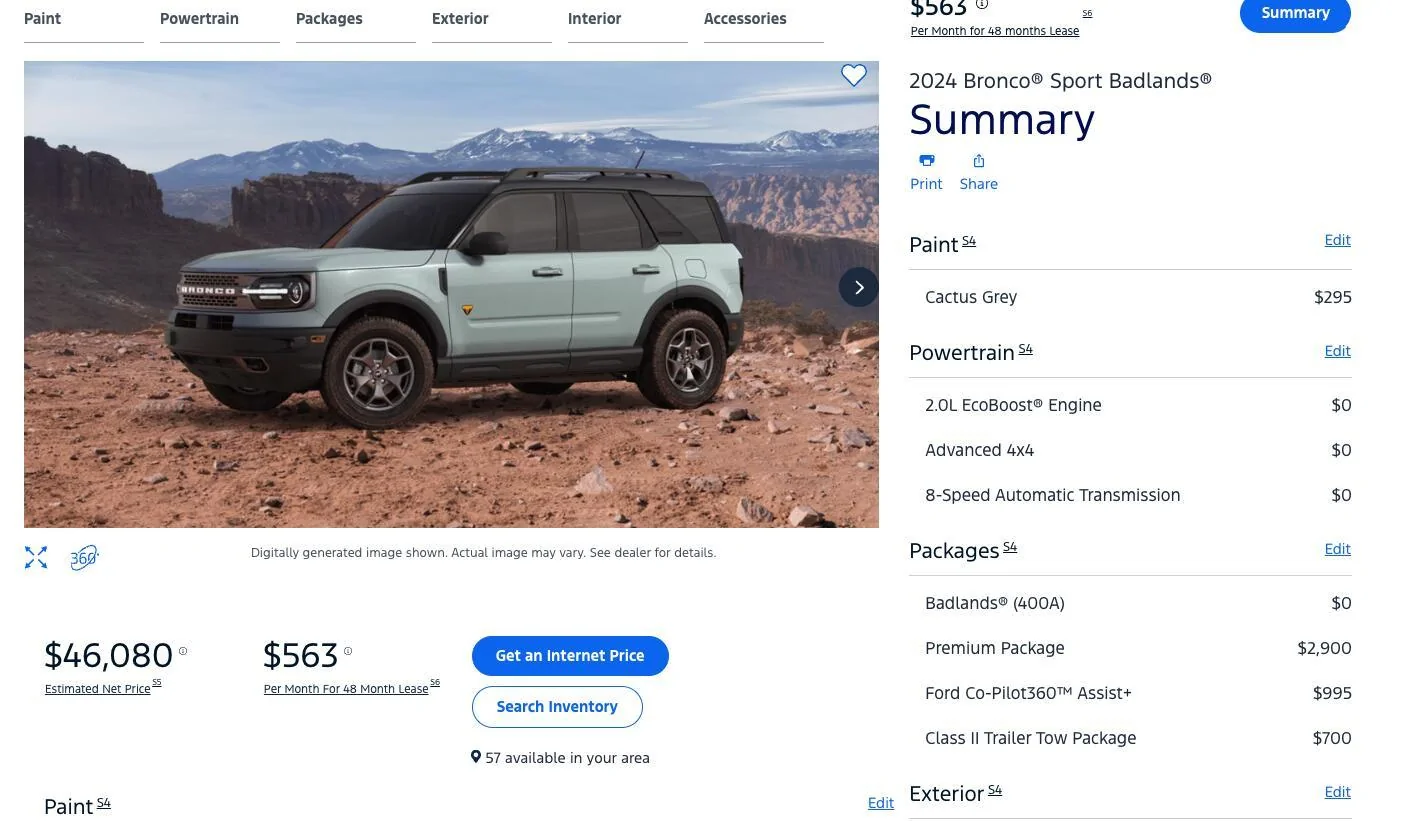Switch to the Interior tab
1416x821 pixels.
click(594, 18)
